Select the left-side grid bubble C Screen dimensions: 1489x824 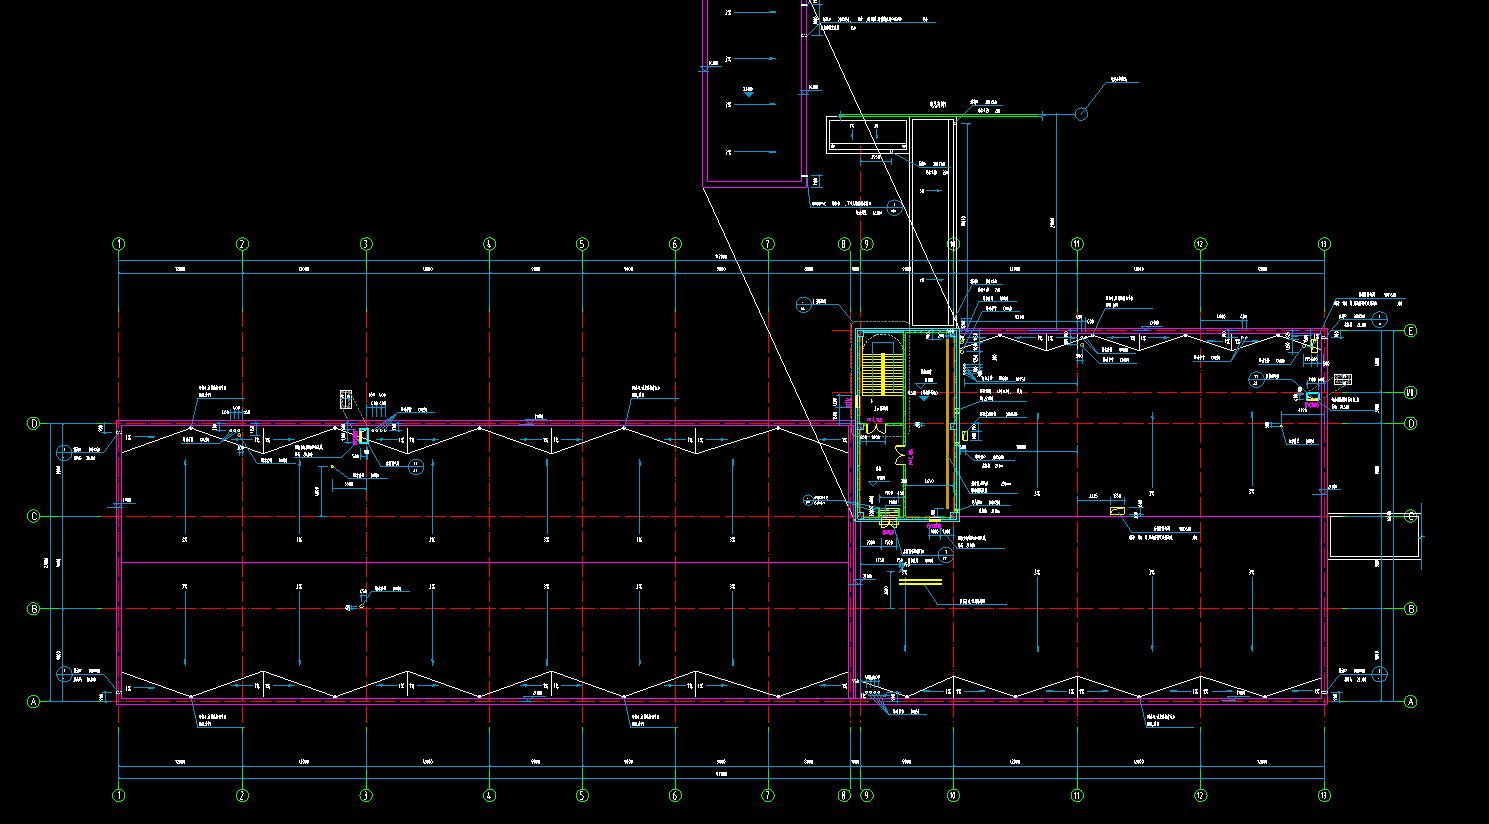click(33, 517)
